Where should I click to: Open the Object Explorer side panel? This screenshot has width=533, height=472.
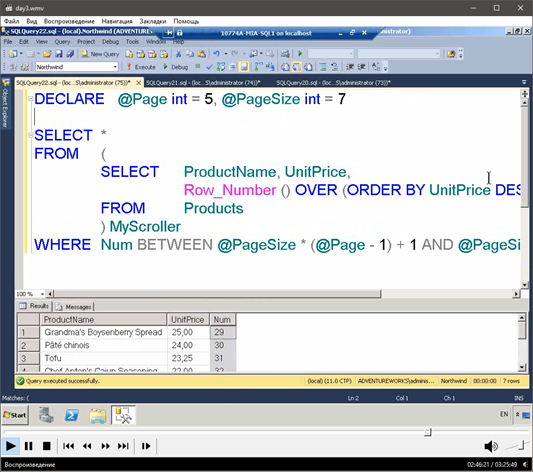pyautogui.click(x=5, y=104)
